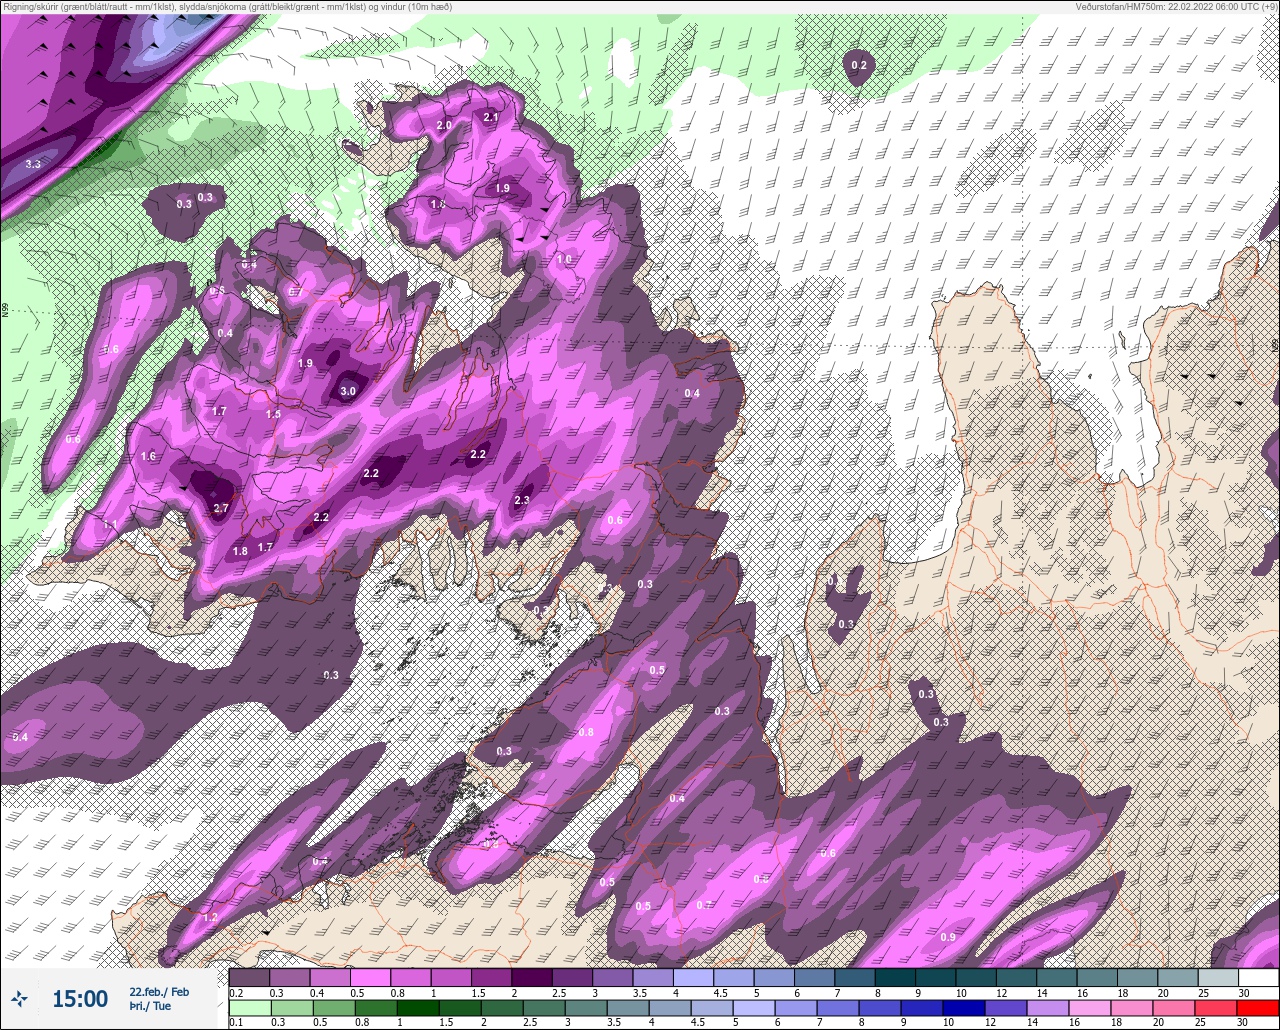Click the compass star icon beside 15:00

[x=19, y=998]
